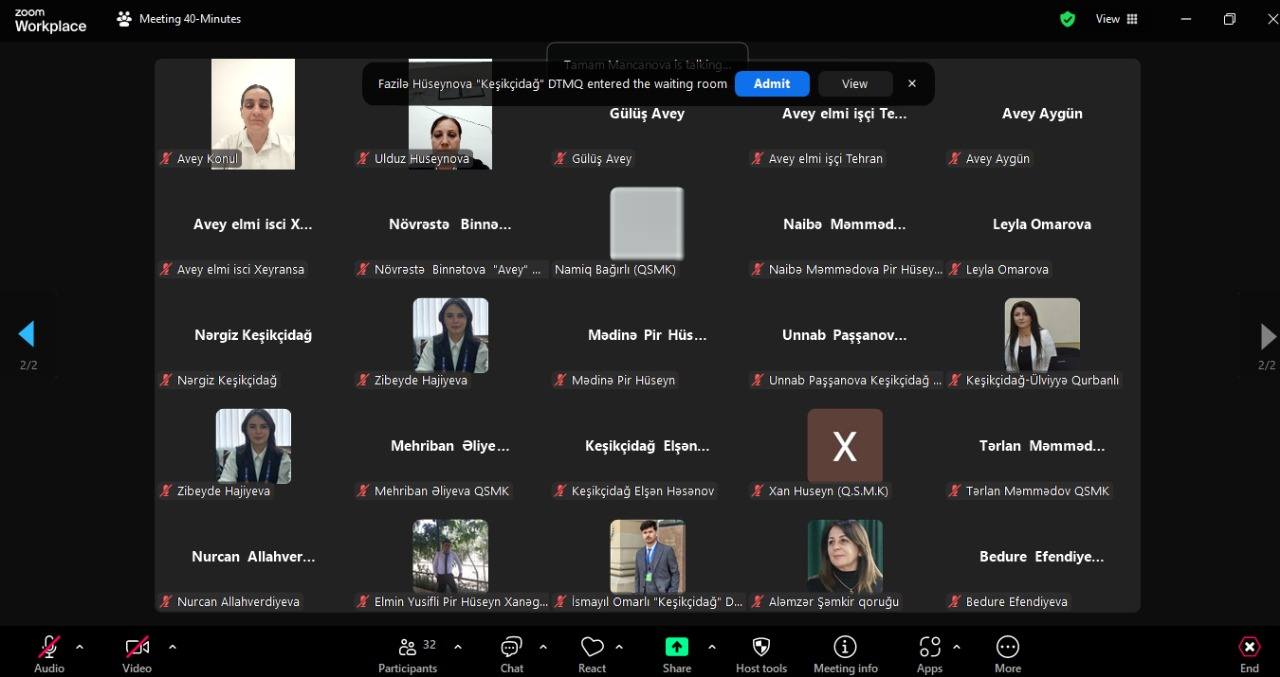Go to previous gallery page arrow
The height and width of the screenshot is (677, 1280).
coord(27,334)
